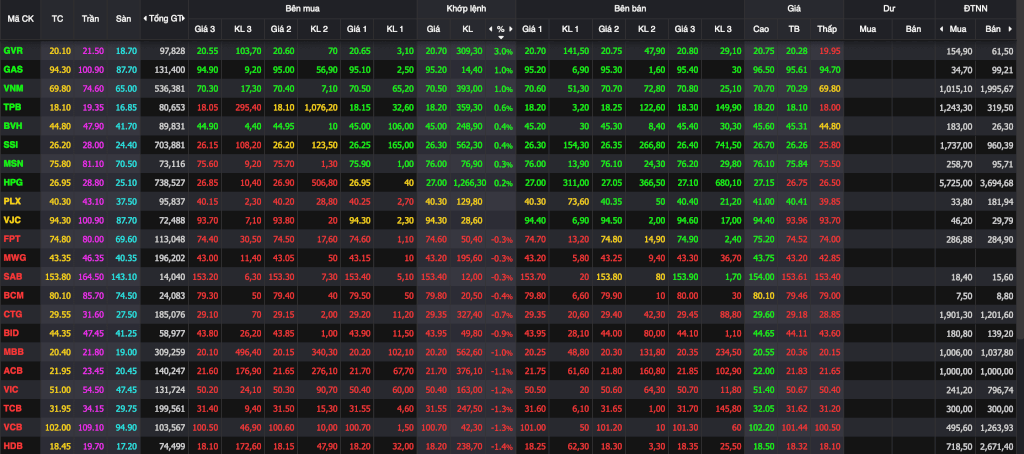Select GAS high price 96.50

pyautogui.click(x=763, y=69)
